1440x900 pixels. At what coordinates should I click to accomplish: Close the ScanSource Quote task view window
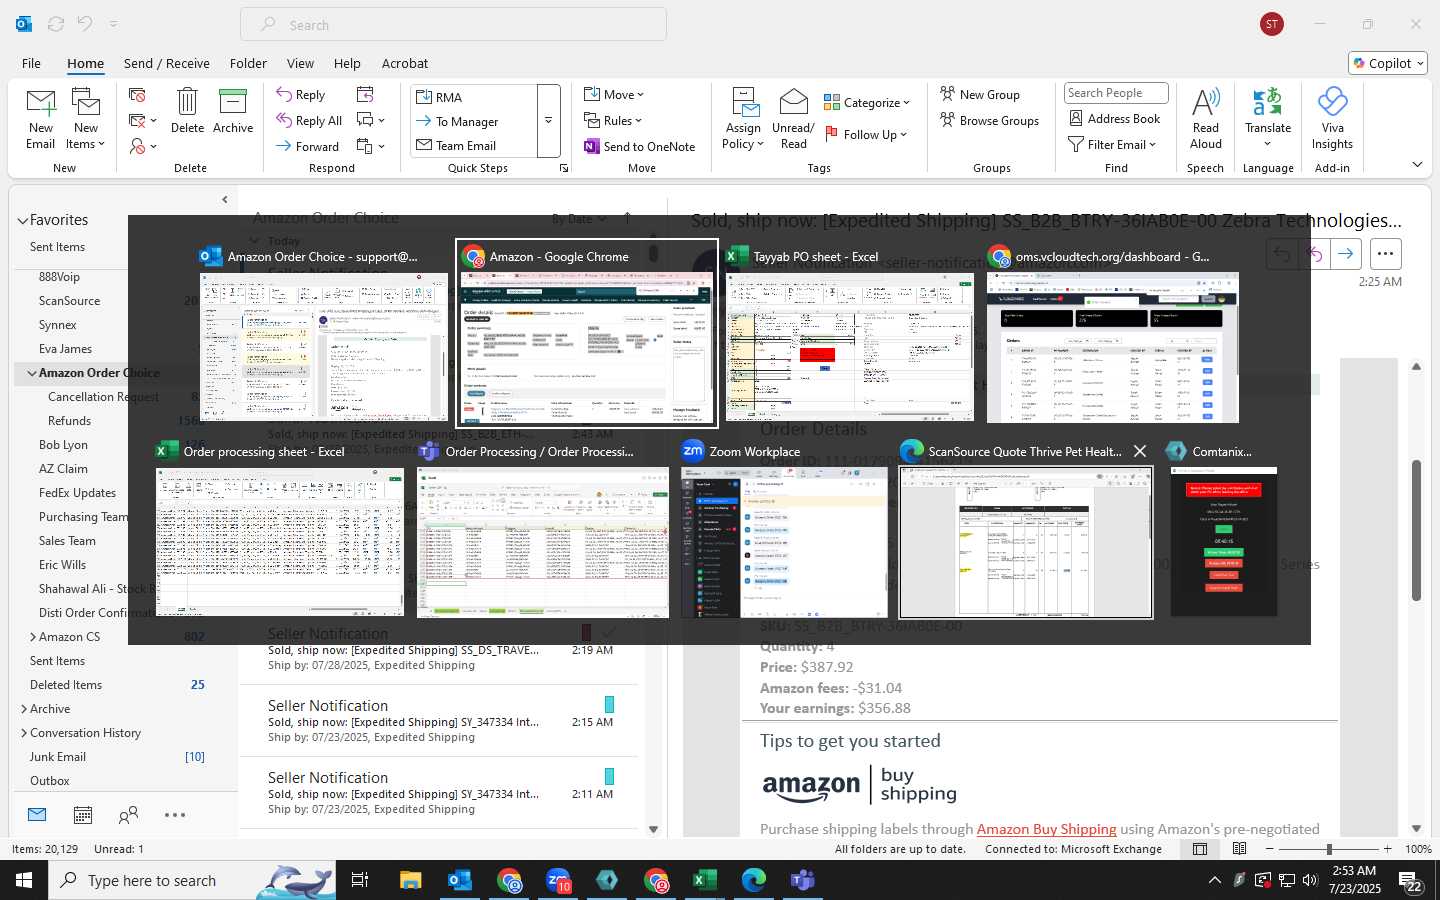(x=1140, y=451)
